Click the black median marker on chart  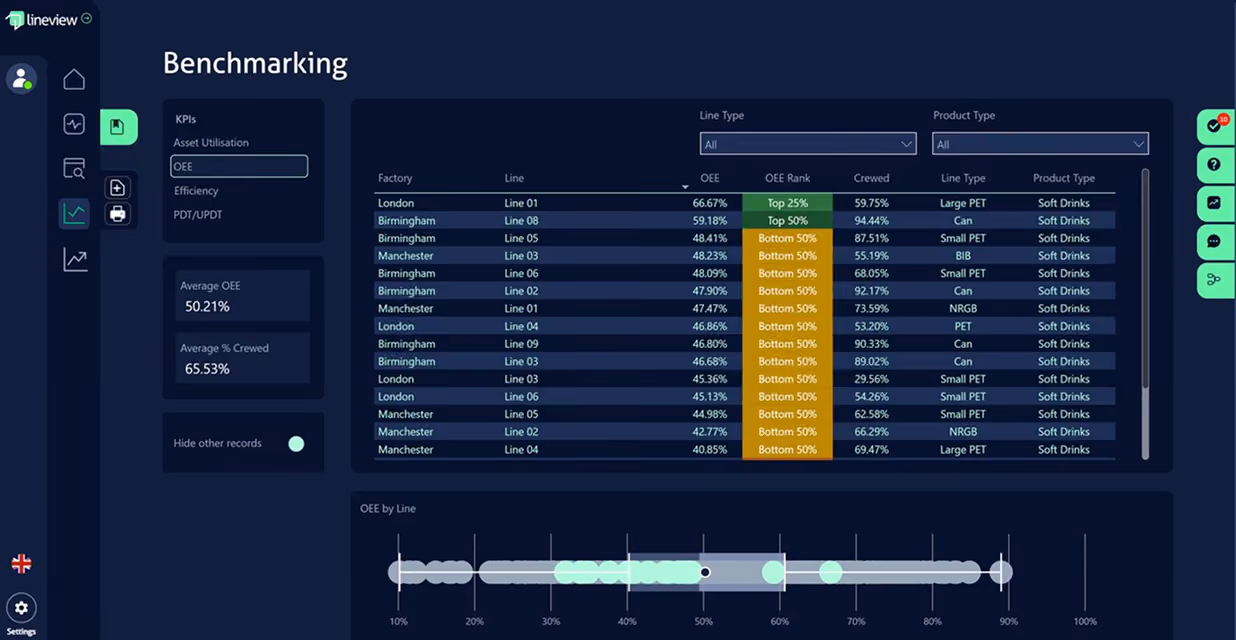[x=705, y=572]
